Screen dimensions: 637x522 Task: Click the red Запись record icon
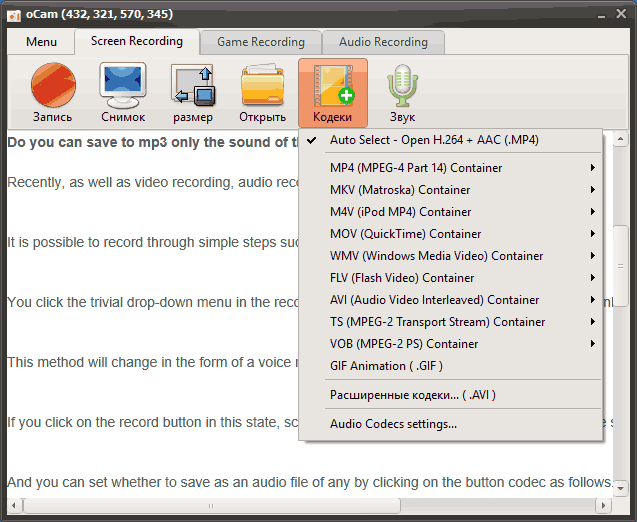tap(53, 85)
